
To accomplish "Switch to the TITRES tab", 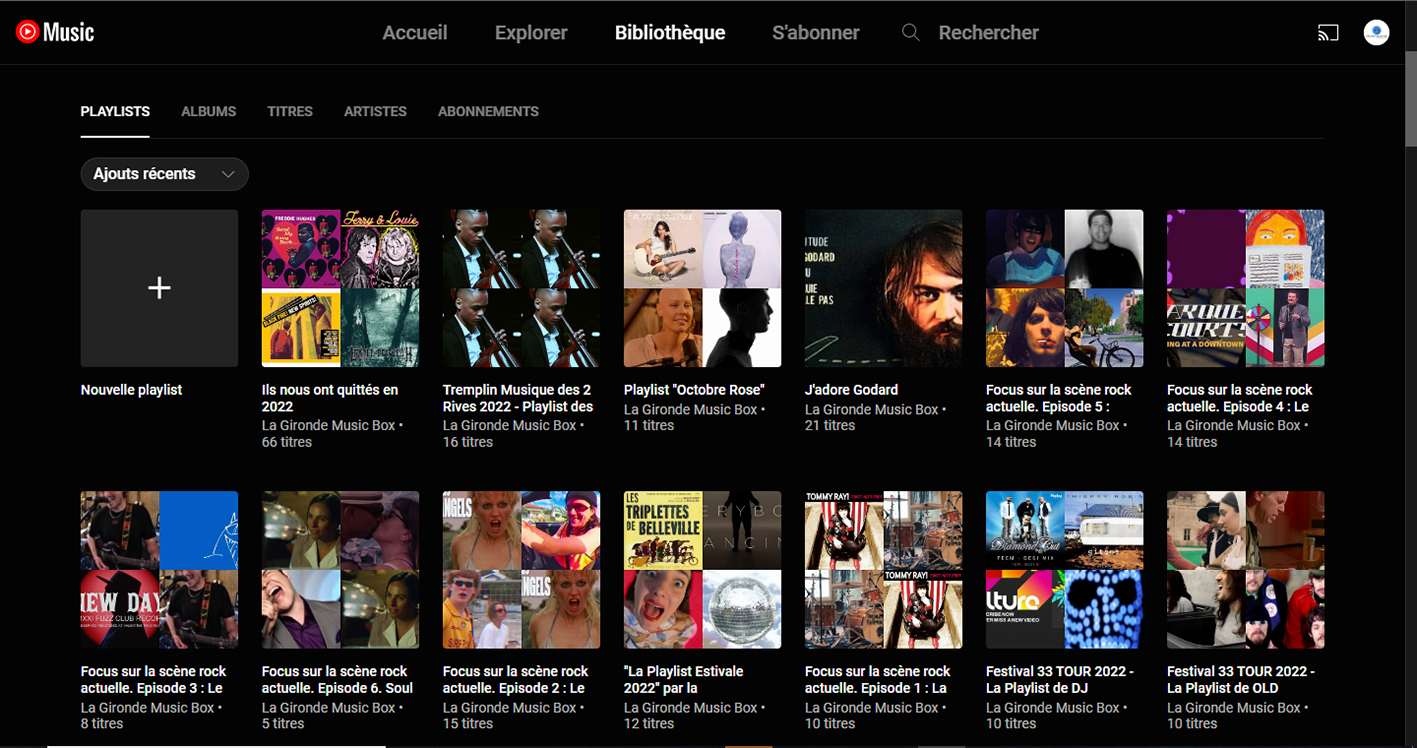I will point(290,112).
